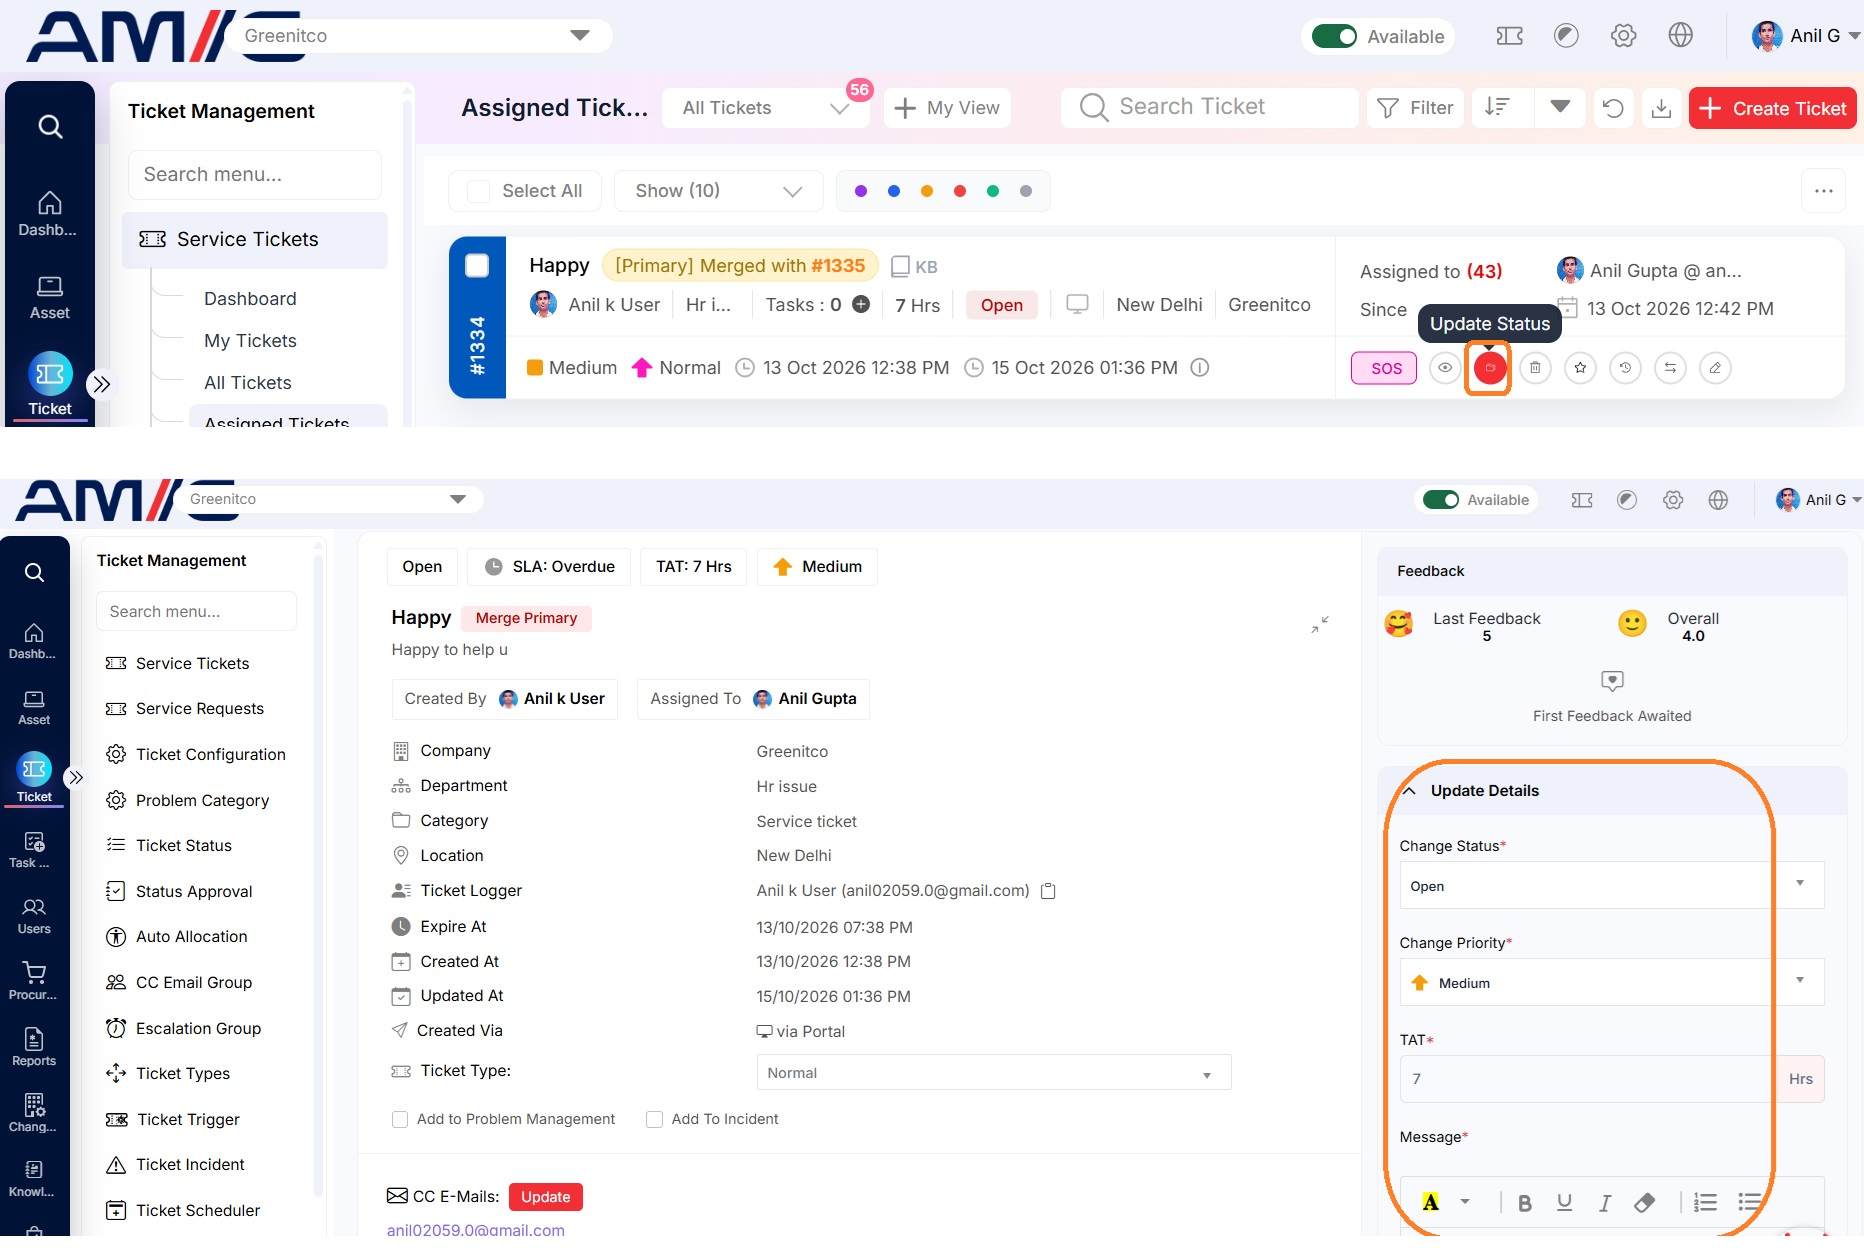The width and height of the screenshot is (1864, 1248).
Task: Copy Ticket Logger email with the clipboard icon
Action: click(x=1048, y=891)
